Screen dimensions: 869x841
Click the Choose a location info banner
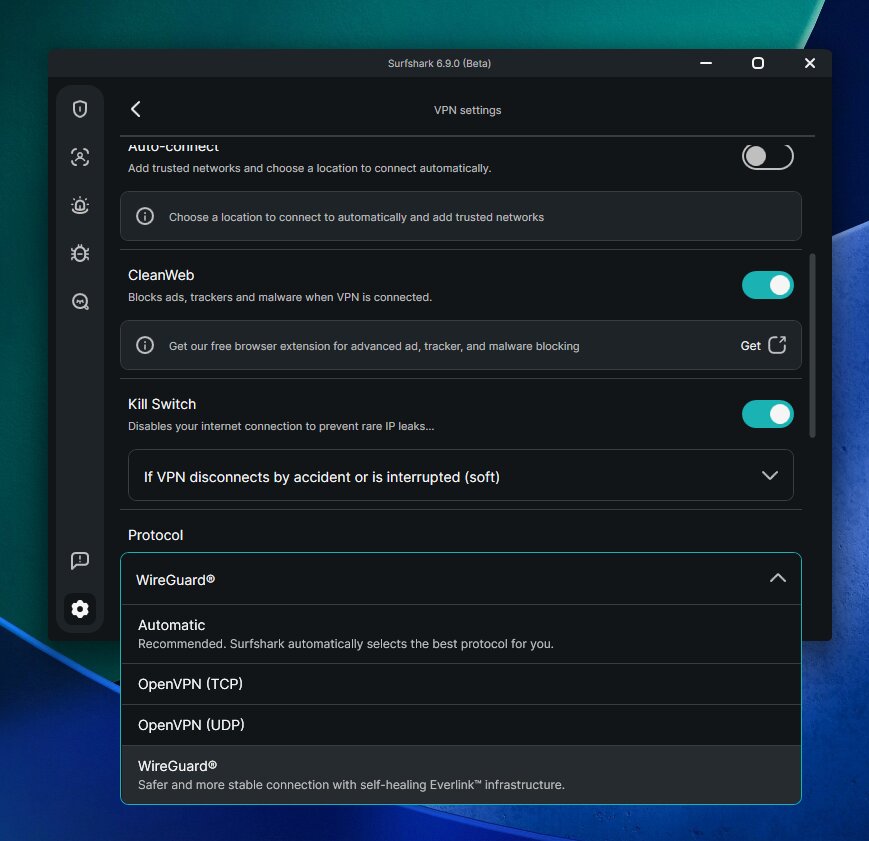[x=460, y=216]
